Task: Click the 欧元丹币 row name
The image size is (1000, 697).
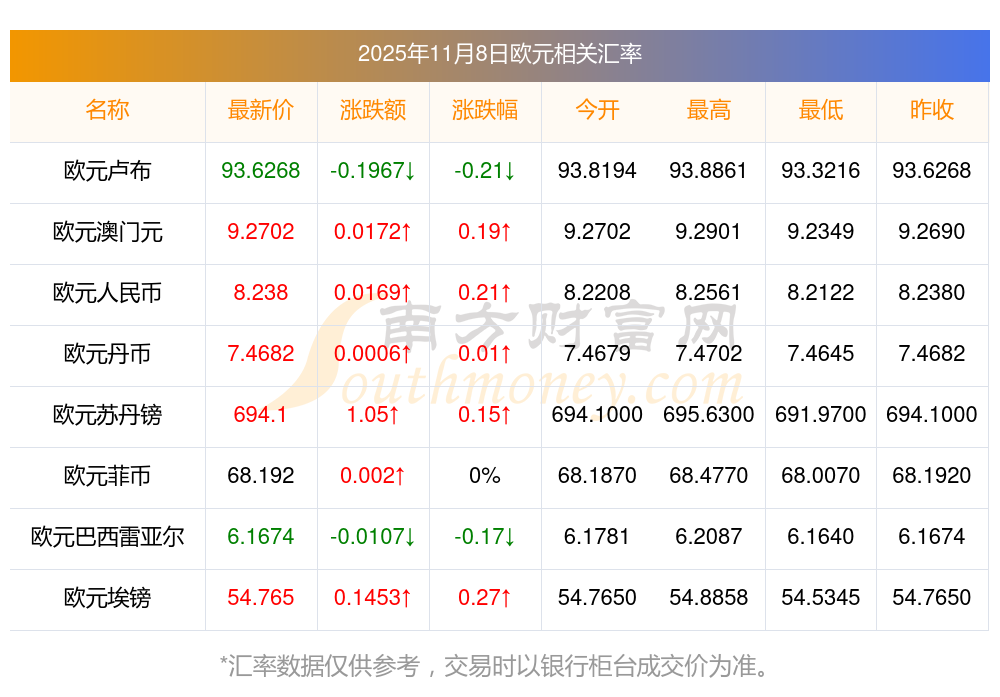Action: (107, 354)
